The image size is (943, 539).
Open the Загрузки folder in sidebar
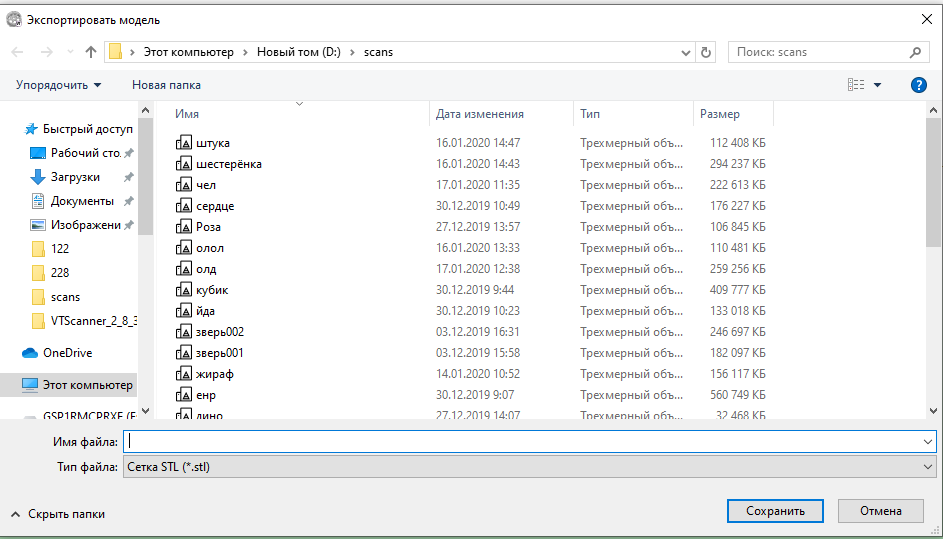click(75, 177)
